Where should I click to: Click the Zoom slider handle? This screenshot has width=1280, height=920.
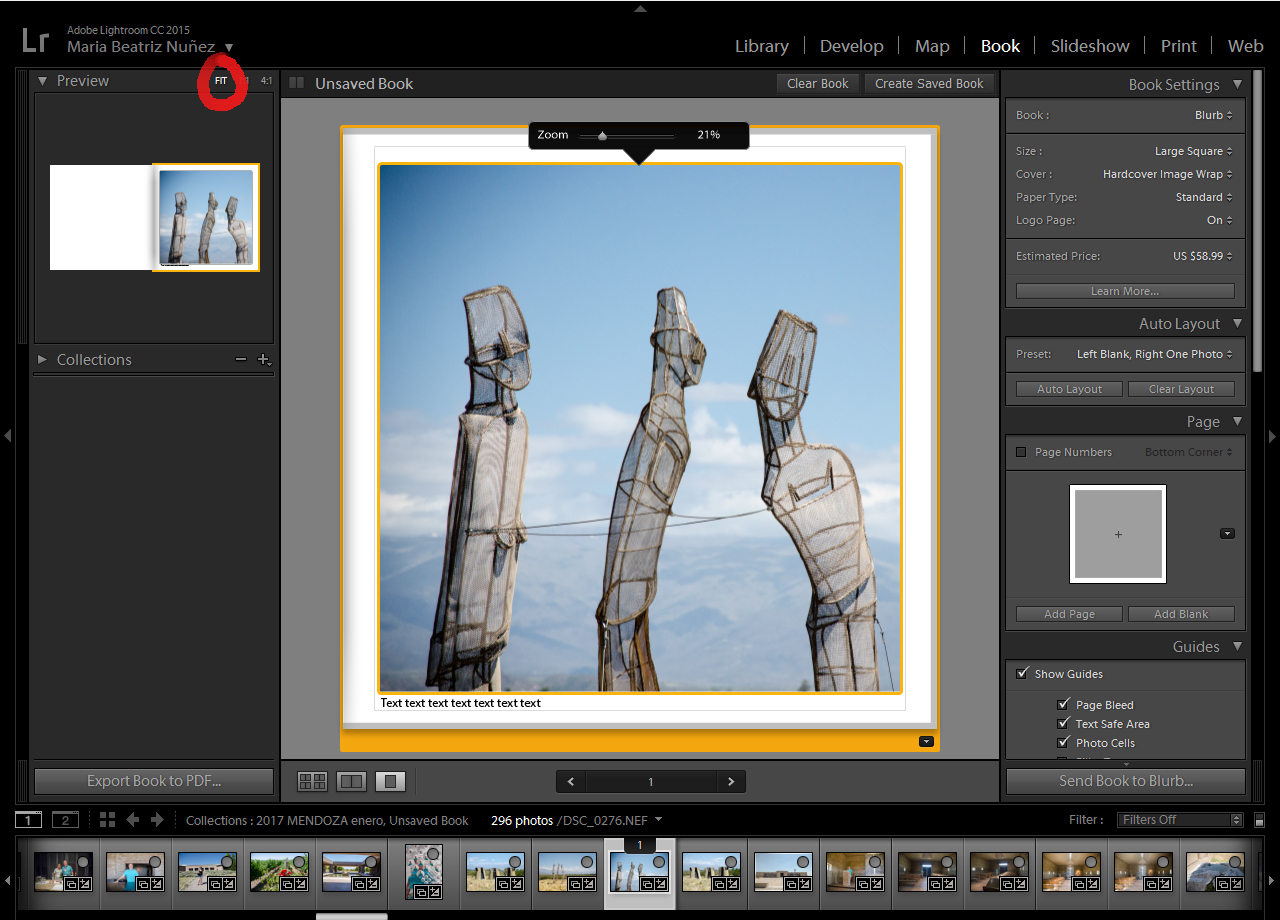coord(603,136)
